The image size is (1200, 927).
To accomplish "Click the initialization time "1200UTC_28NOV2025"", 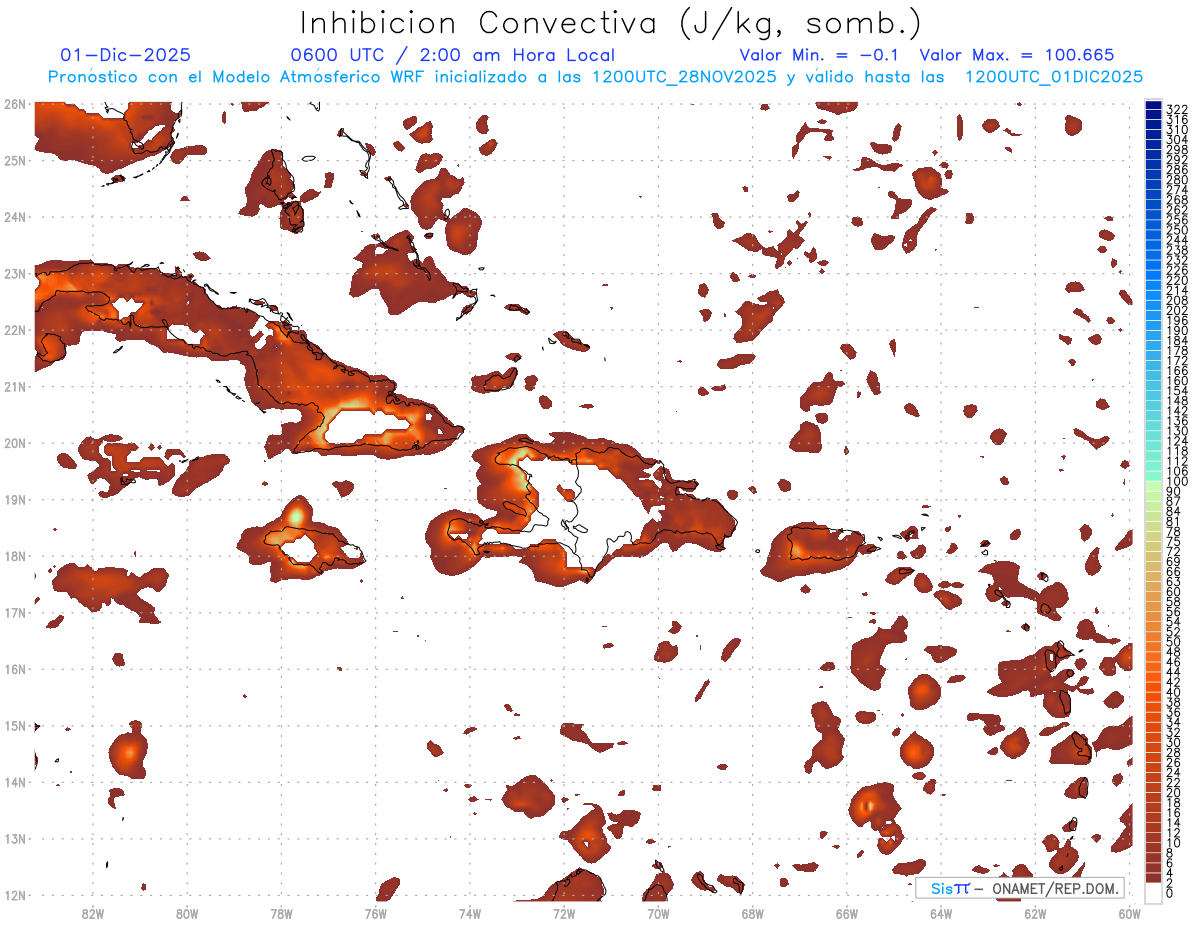I will click(x=685, y=77).
